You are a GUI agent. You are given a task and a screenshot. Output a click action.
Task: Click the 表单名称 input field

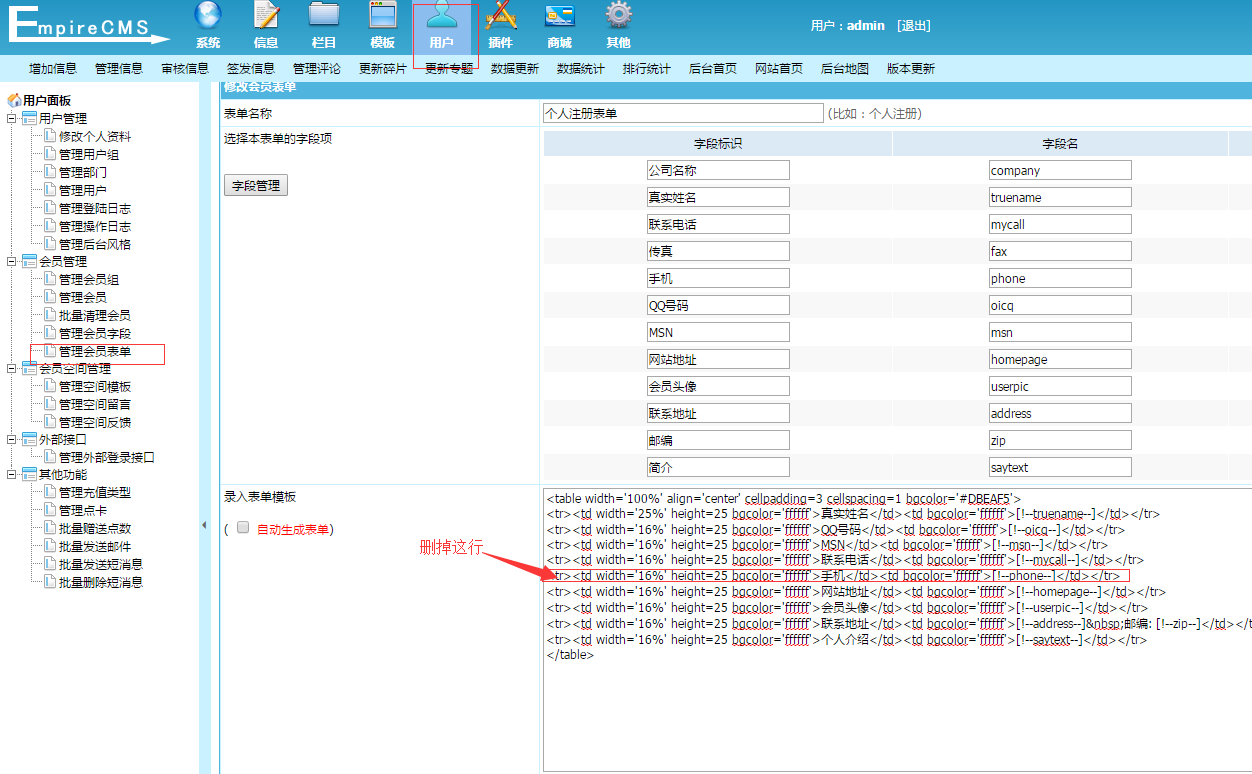683,113
